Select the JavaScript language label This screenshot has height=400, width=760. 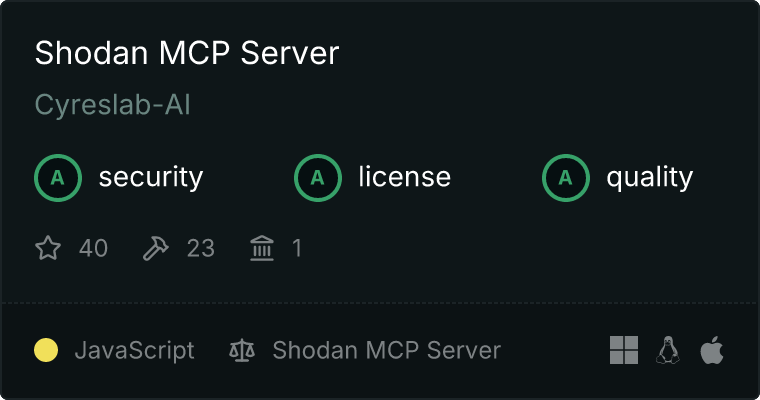point(134,350)
